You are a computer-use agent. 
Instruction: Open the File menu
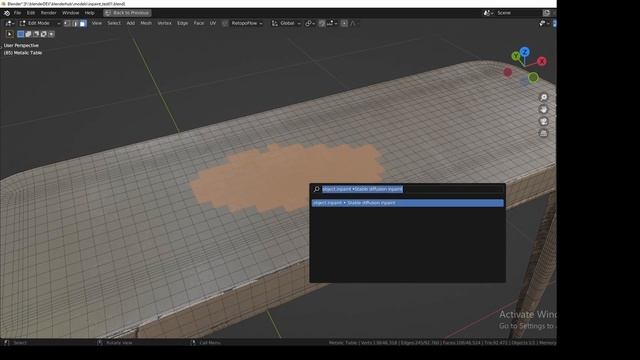pos(18,13)
